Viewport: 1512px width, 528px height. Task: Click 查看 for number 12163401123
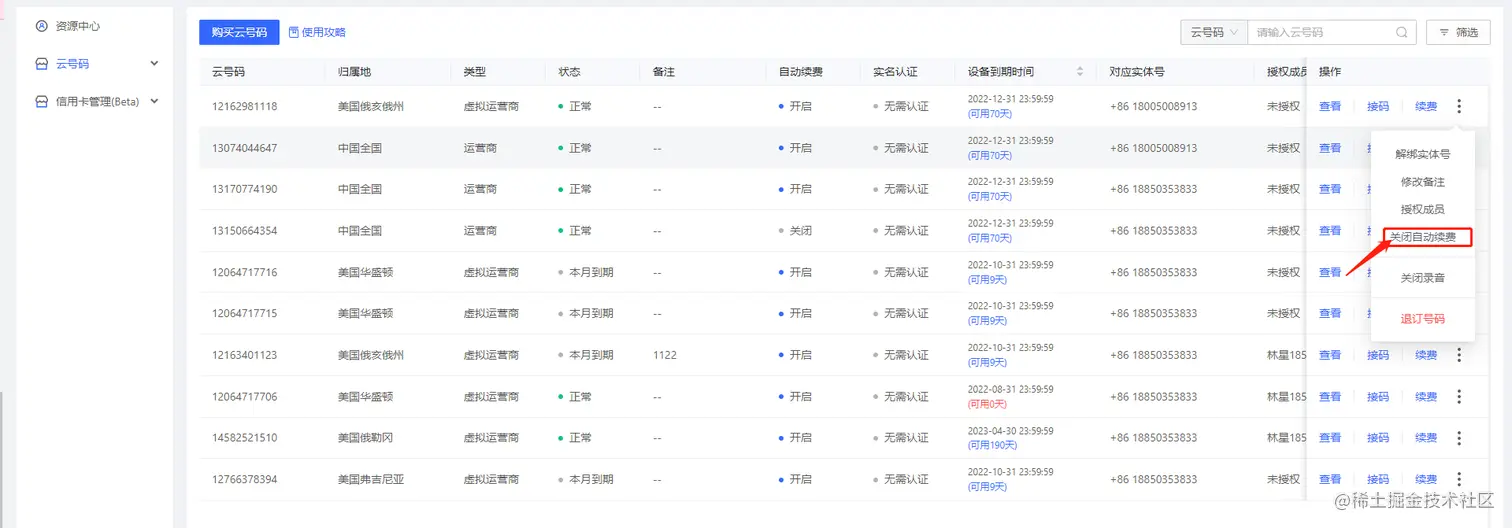(1330, 355)
